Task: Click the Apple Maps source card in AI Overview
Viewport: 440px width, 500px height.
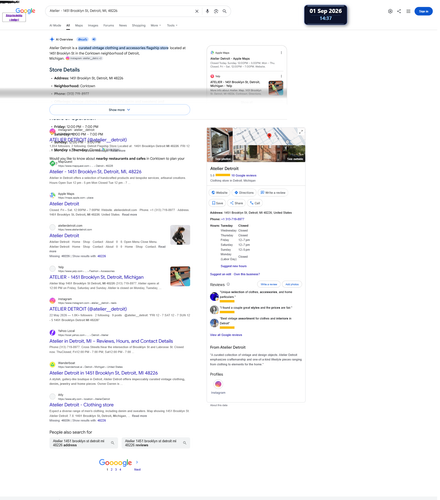Action: click(247, 59)
